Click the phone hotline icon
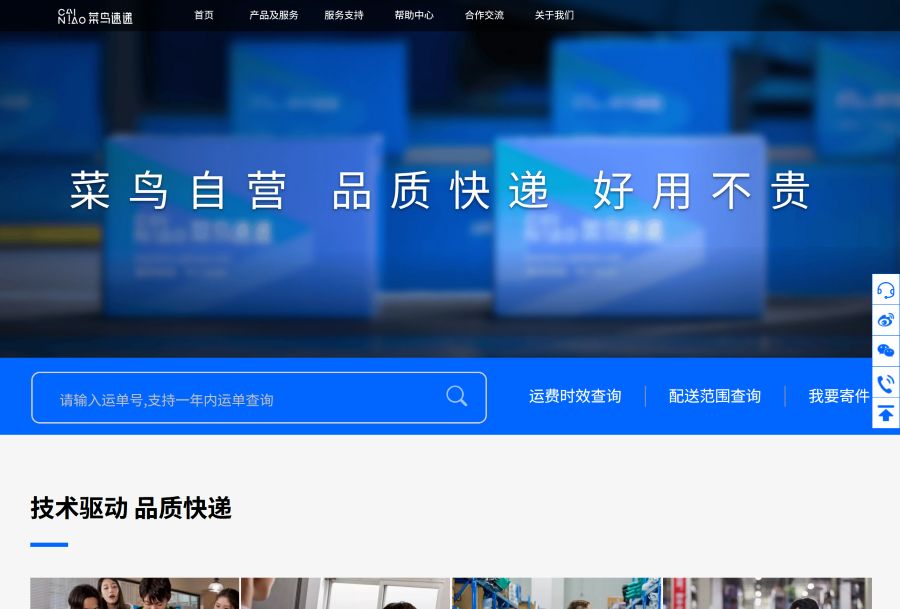 coord(885,382)
